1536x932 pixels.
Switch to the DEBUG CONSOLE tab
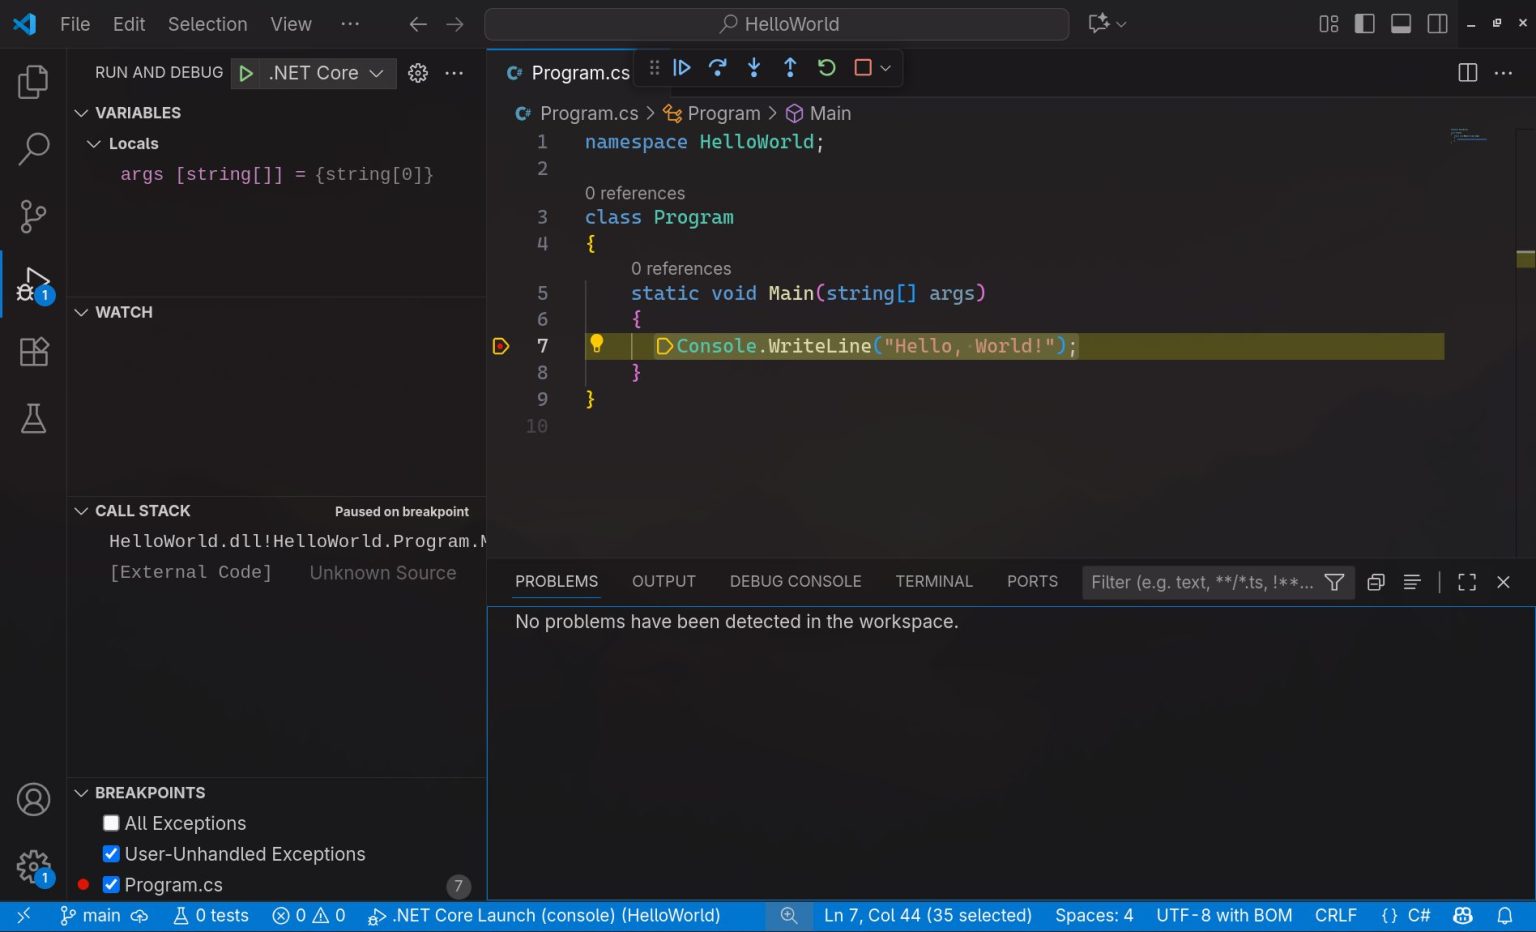795,582
